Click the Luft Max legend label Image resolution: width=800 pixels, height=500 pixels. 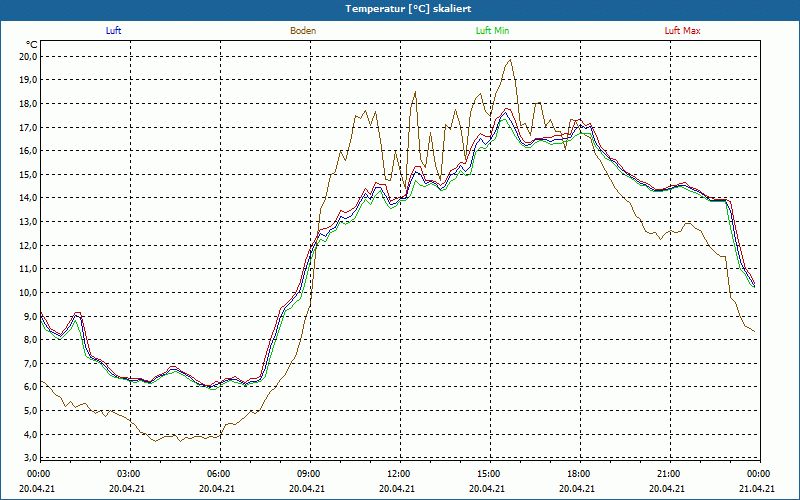coord(682,31)
